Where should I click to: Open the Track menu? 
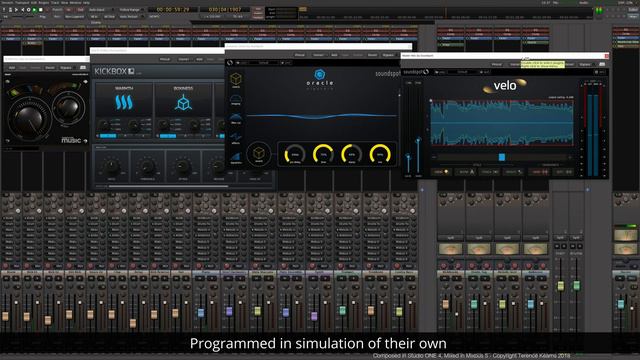point(55,2)
